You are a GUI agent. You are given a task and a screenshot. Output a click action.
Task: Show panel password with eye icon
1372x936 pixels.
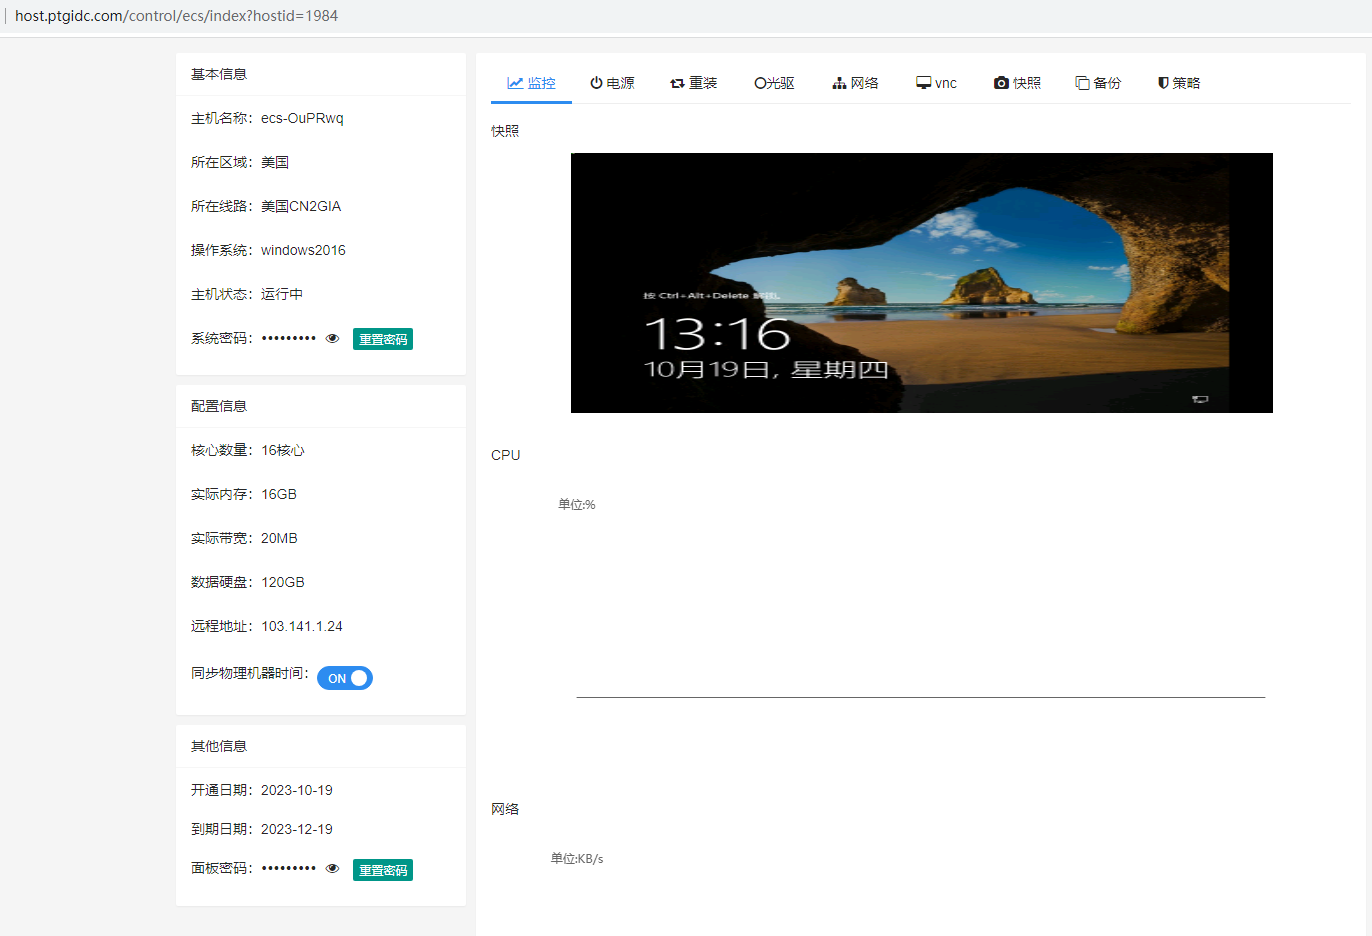pos(333,869)
